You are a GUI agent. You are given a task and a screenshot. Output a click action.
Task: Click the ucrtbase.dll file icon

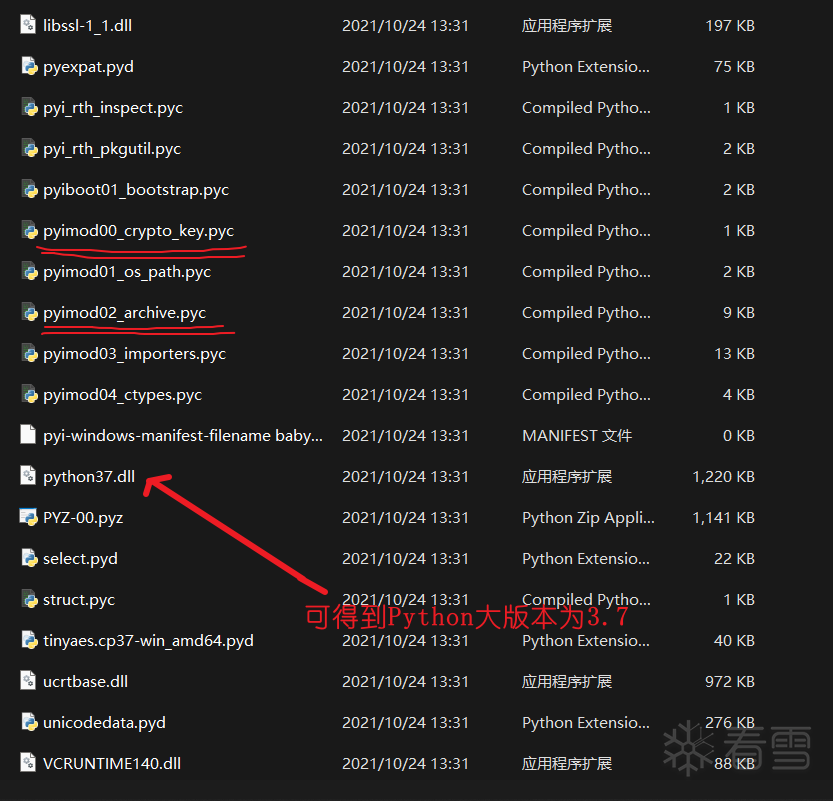pos(28,680)
